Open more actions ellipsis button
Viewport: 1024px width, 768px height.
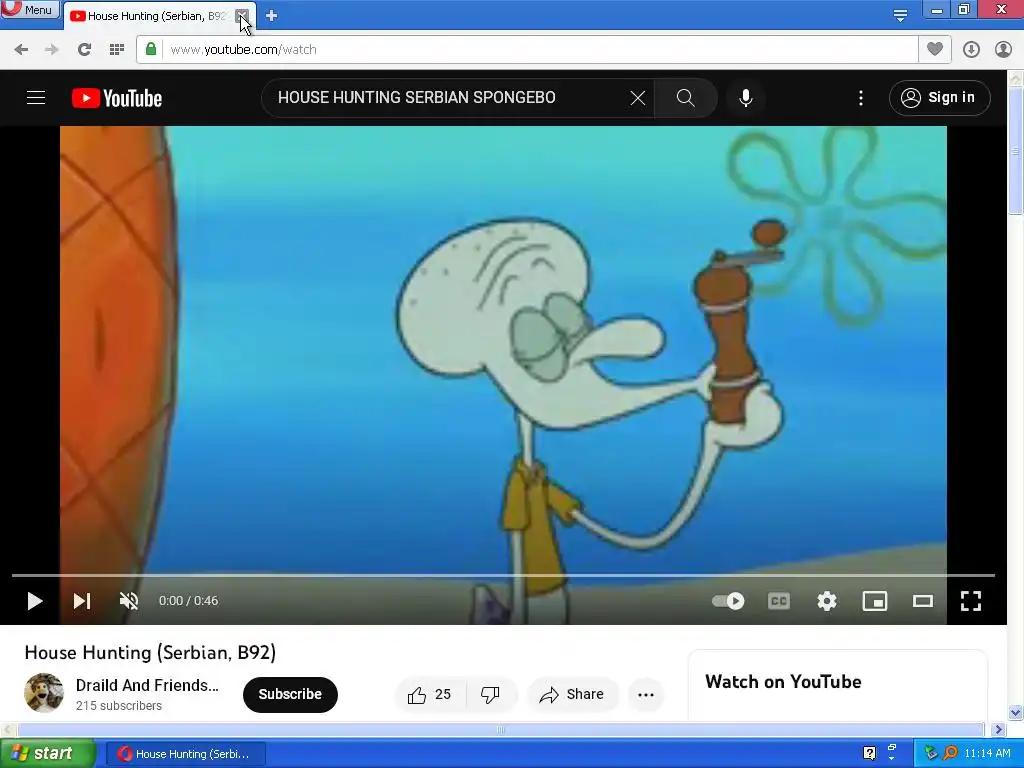click(646, 695)
